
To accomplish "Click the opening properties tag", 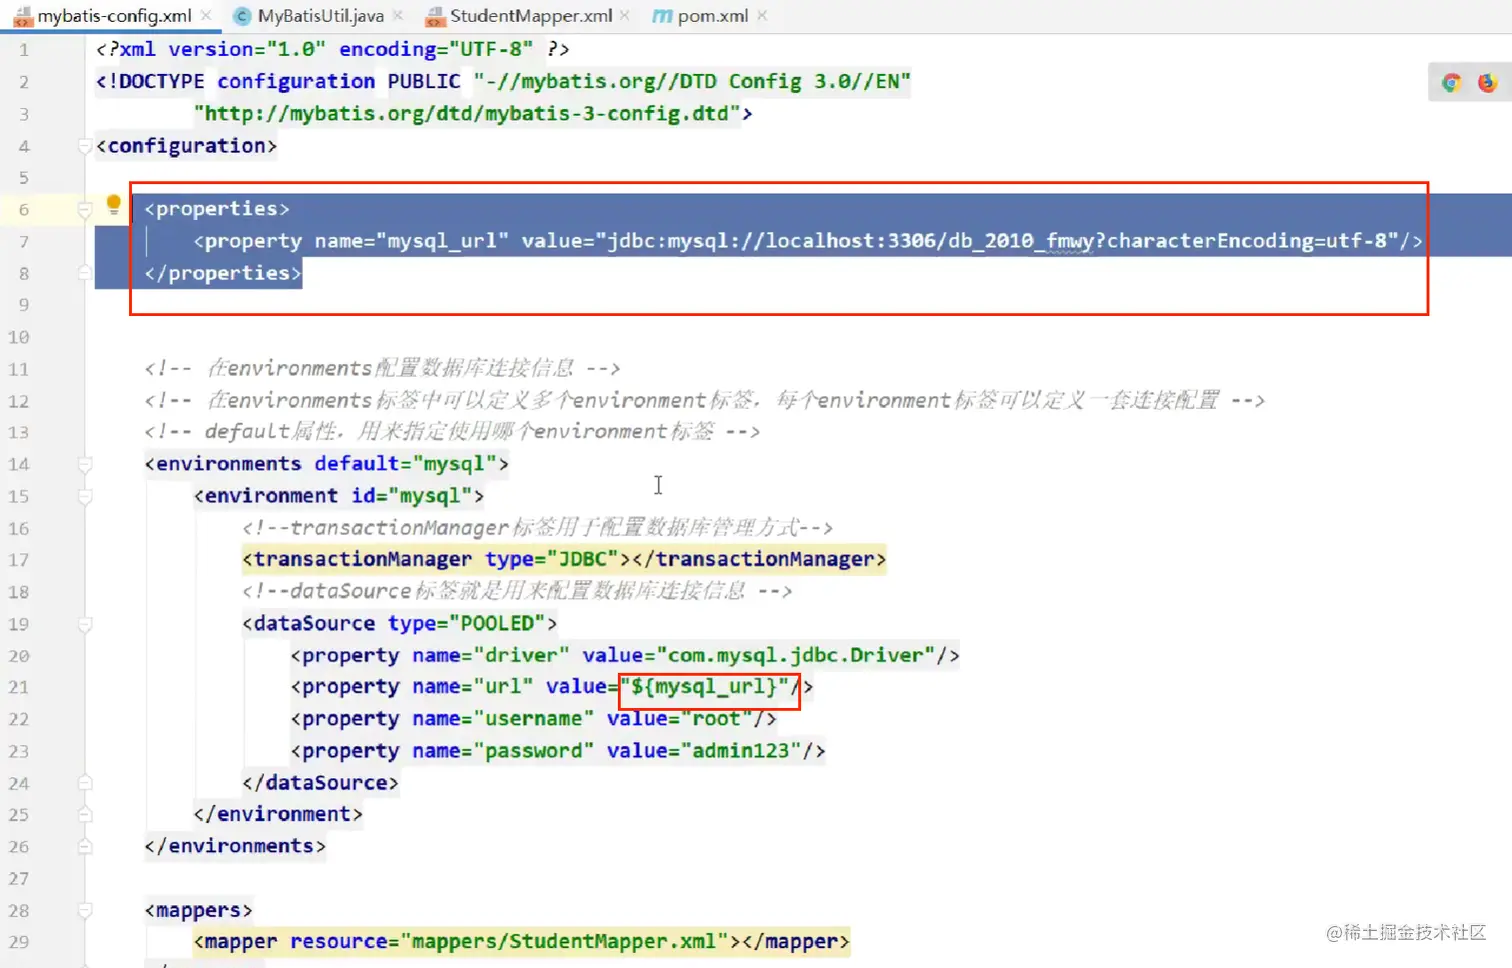I will [217, 209].
